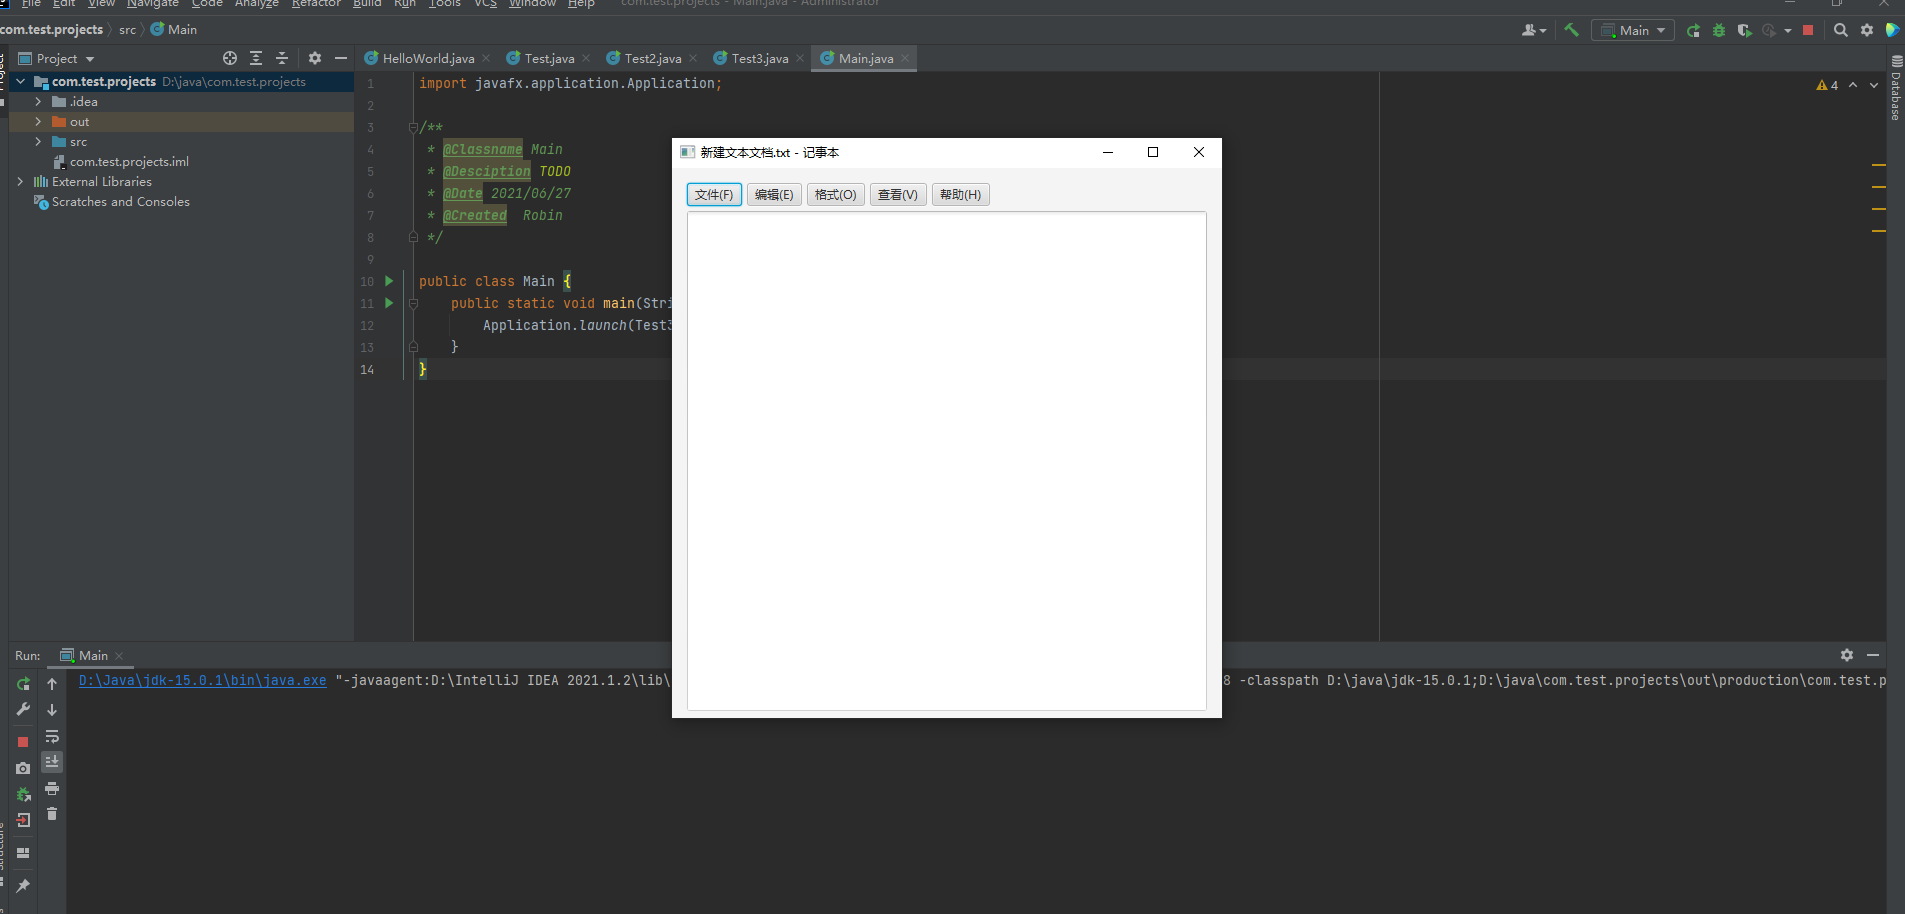This screenshot has width=1905, height=914.
Task: Open 查看(V) menu in notepad window
Action: click(x=898, y=194)
